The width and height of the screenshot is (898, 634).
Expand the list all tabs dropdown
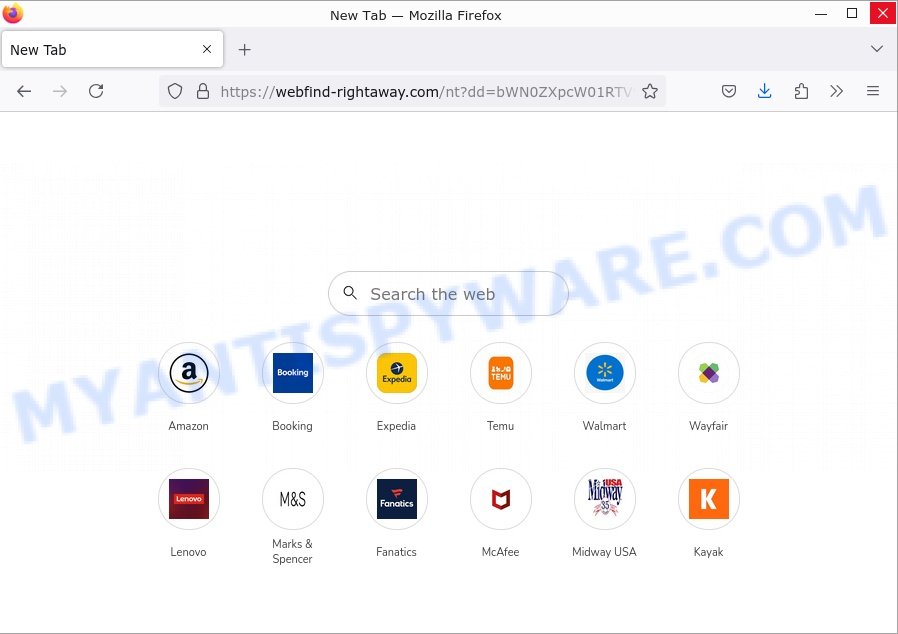pos(877,49)
